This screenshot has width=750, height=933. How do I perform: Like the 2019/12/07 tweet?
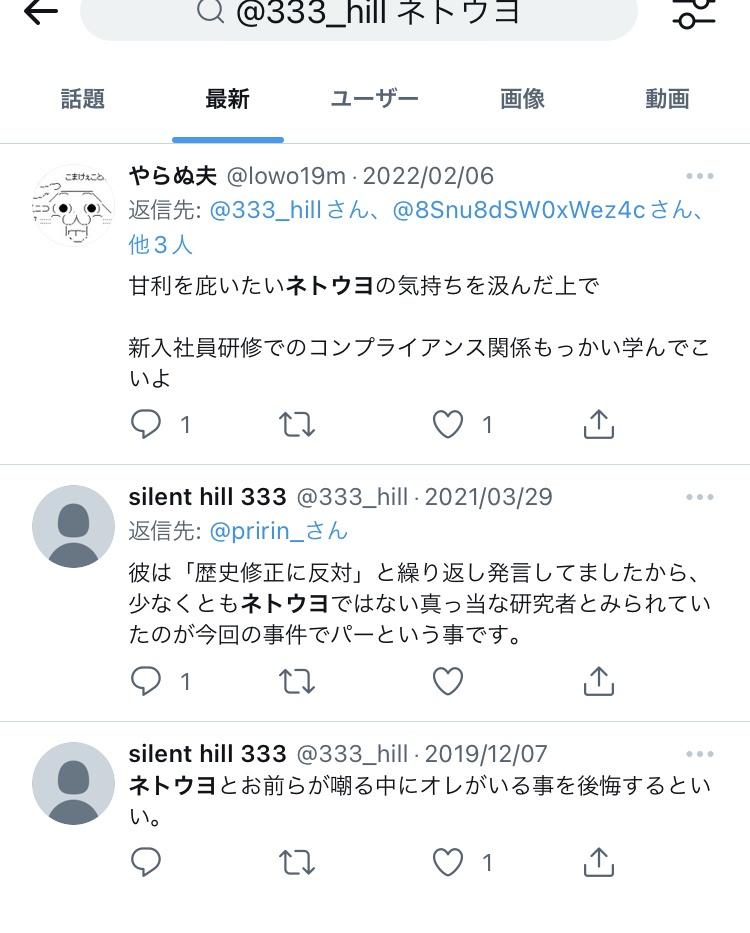pos(448,862)
